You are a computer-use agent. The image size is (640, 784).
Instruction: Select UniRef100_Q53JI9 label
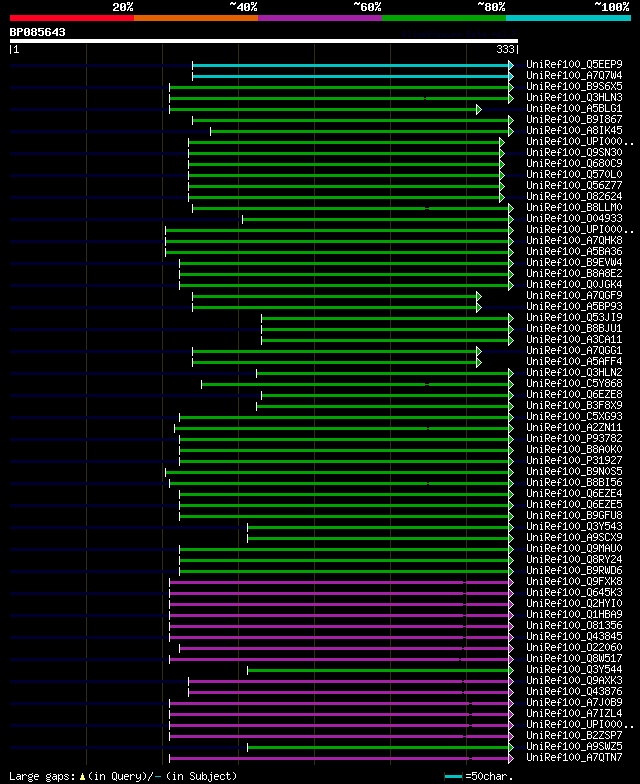coord(574,318)
